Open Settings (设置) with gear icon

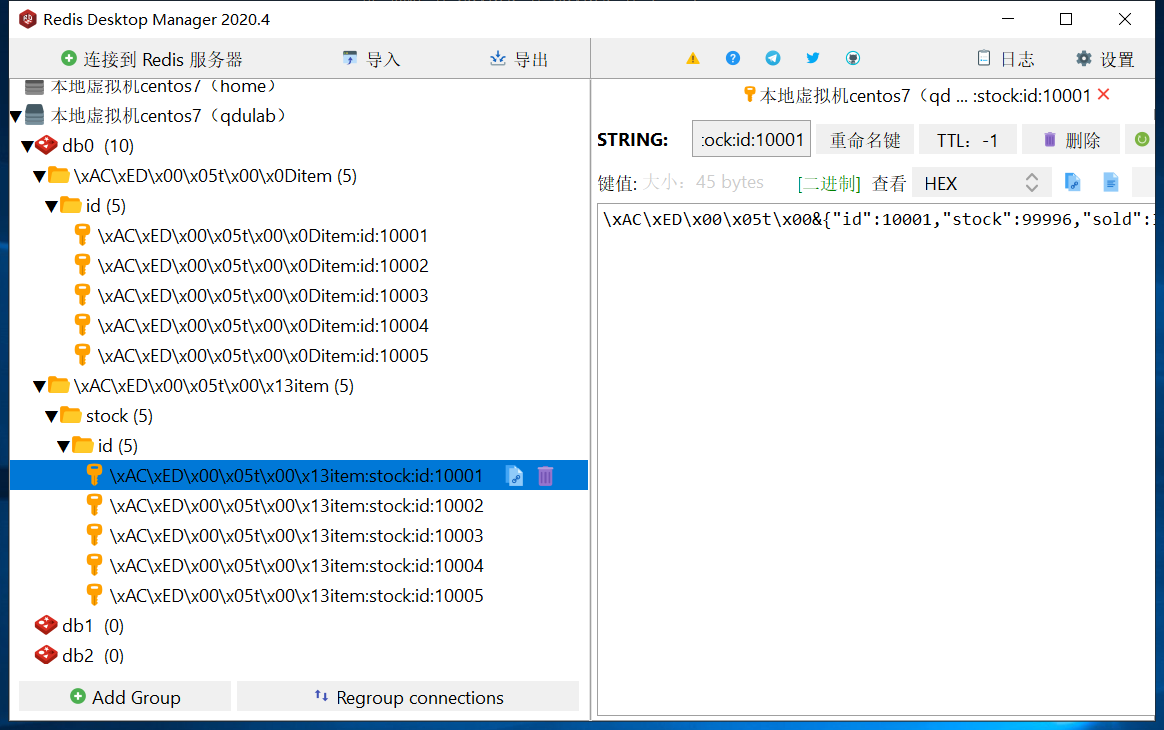(1105, 59)
